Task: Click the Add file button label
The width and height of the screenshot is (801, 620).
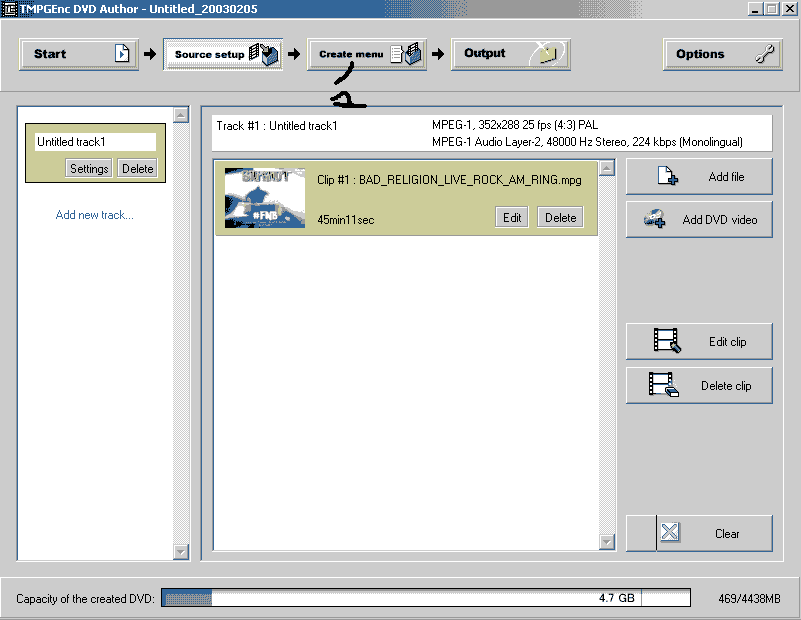Action: coord(726,177)
